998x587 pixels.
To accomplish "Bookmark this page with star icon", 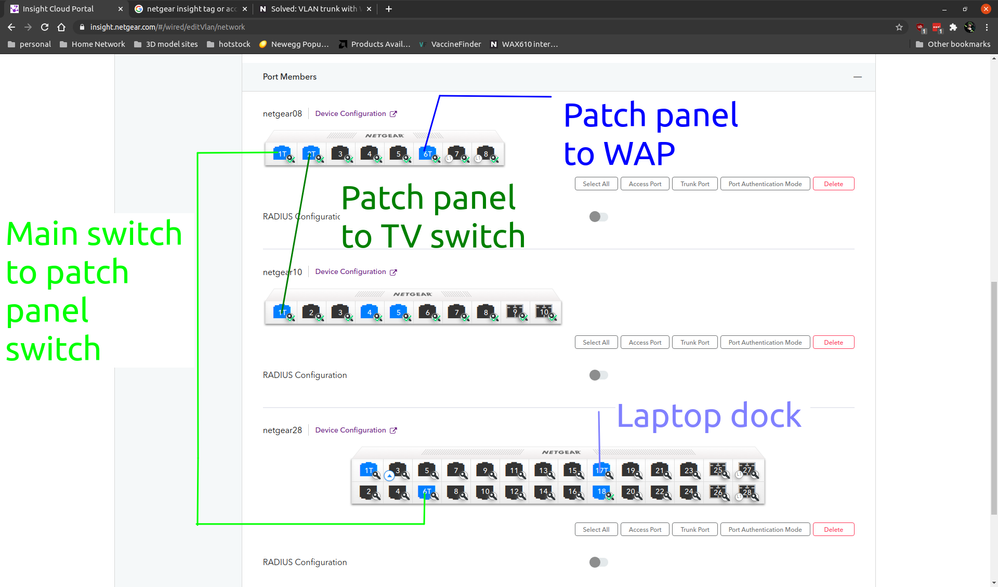I will tap(899, 27).
